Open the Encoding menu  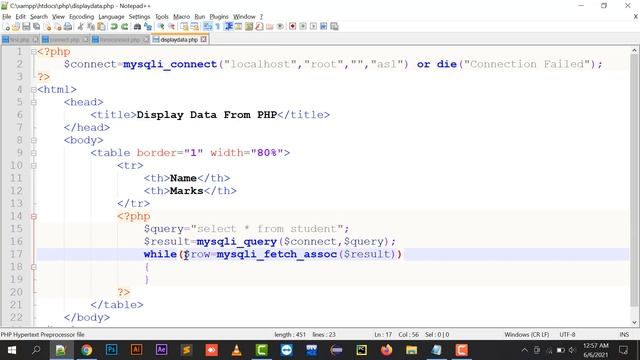[82, 17]
